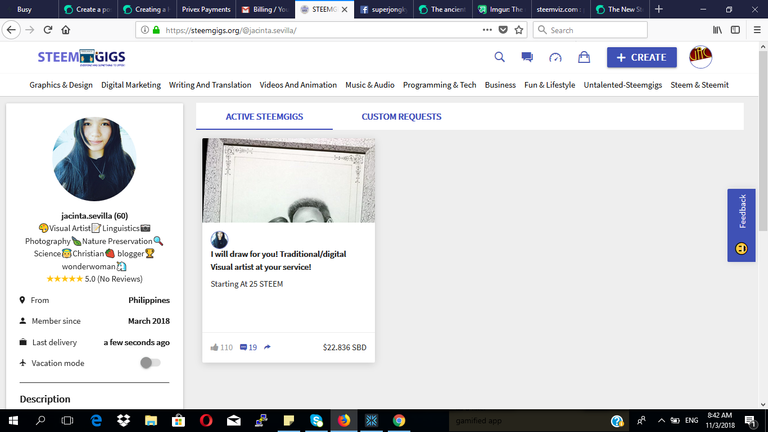Open the SteemGigs search icon

(499, 57)
